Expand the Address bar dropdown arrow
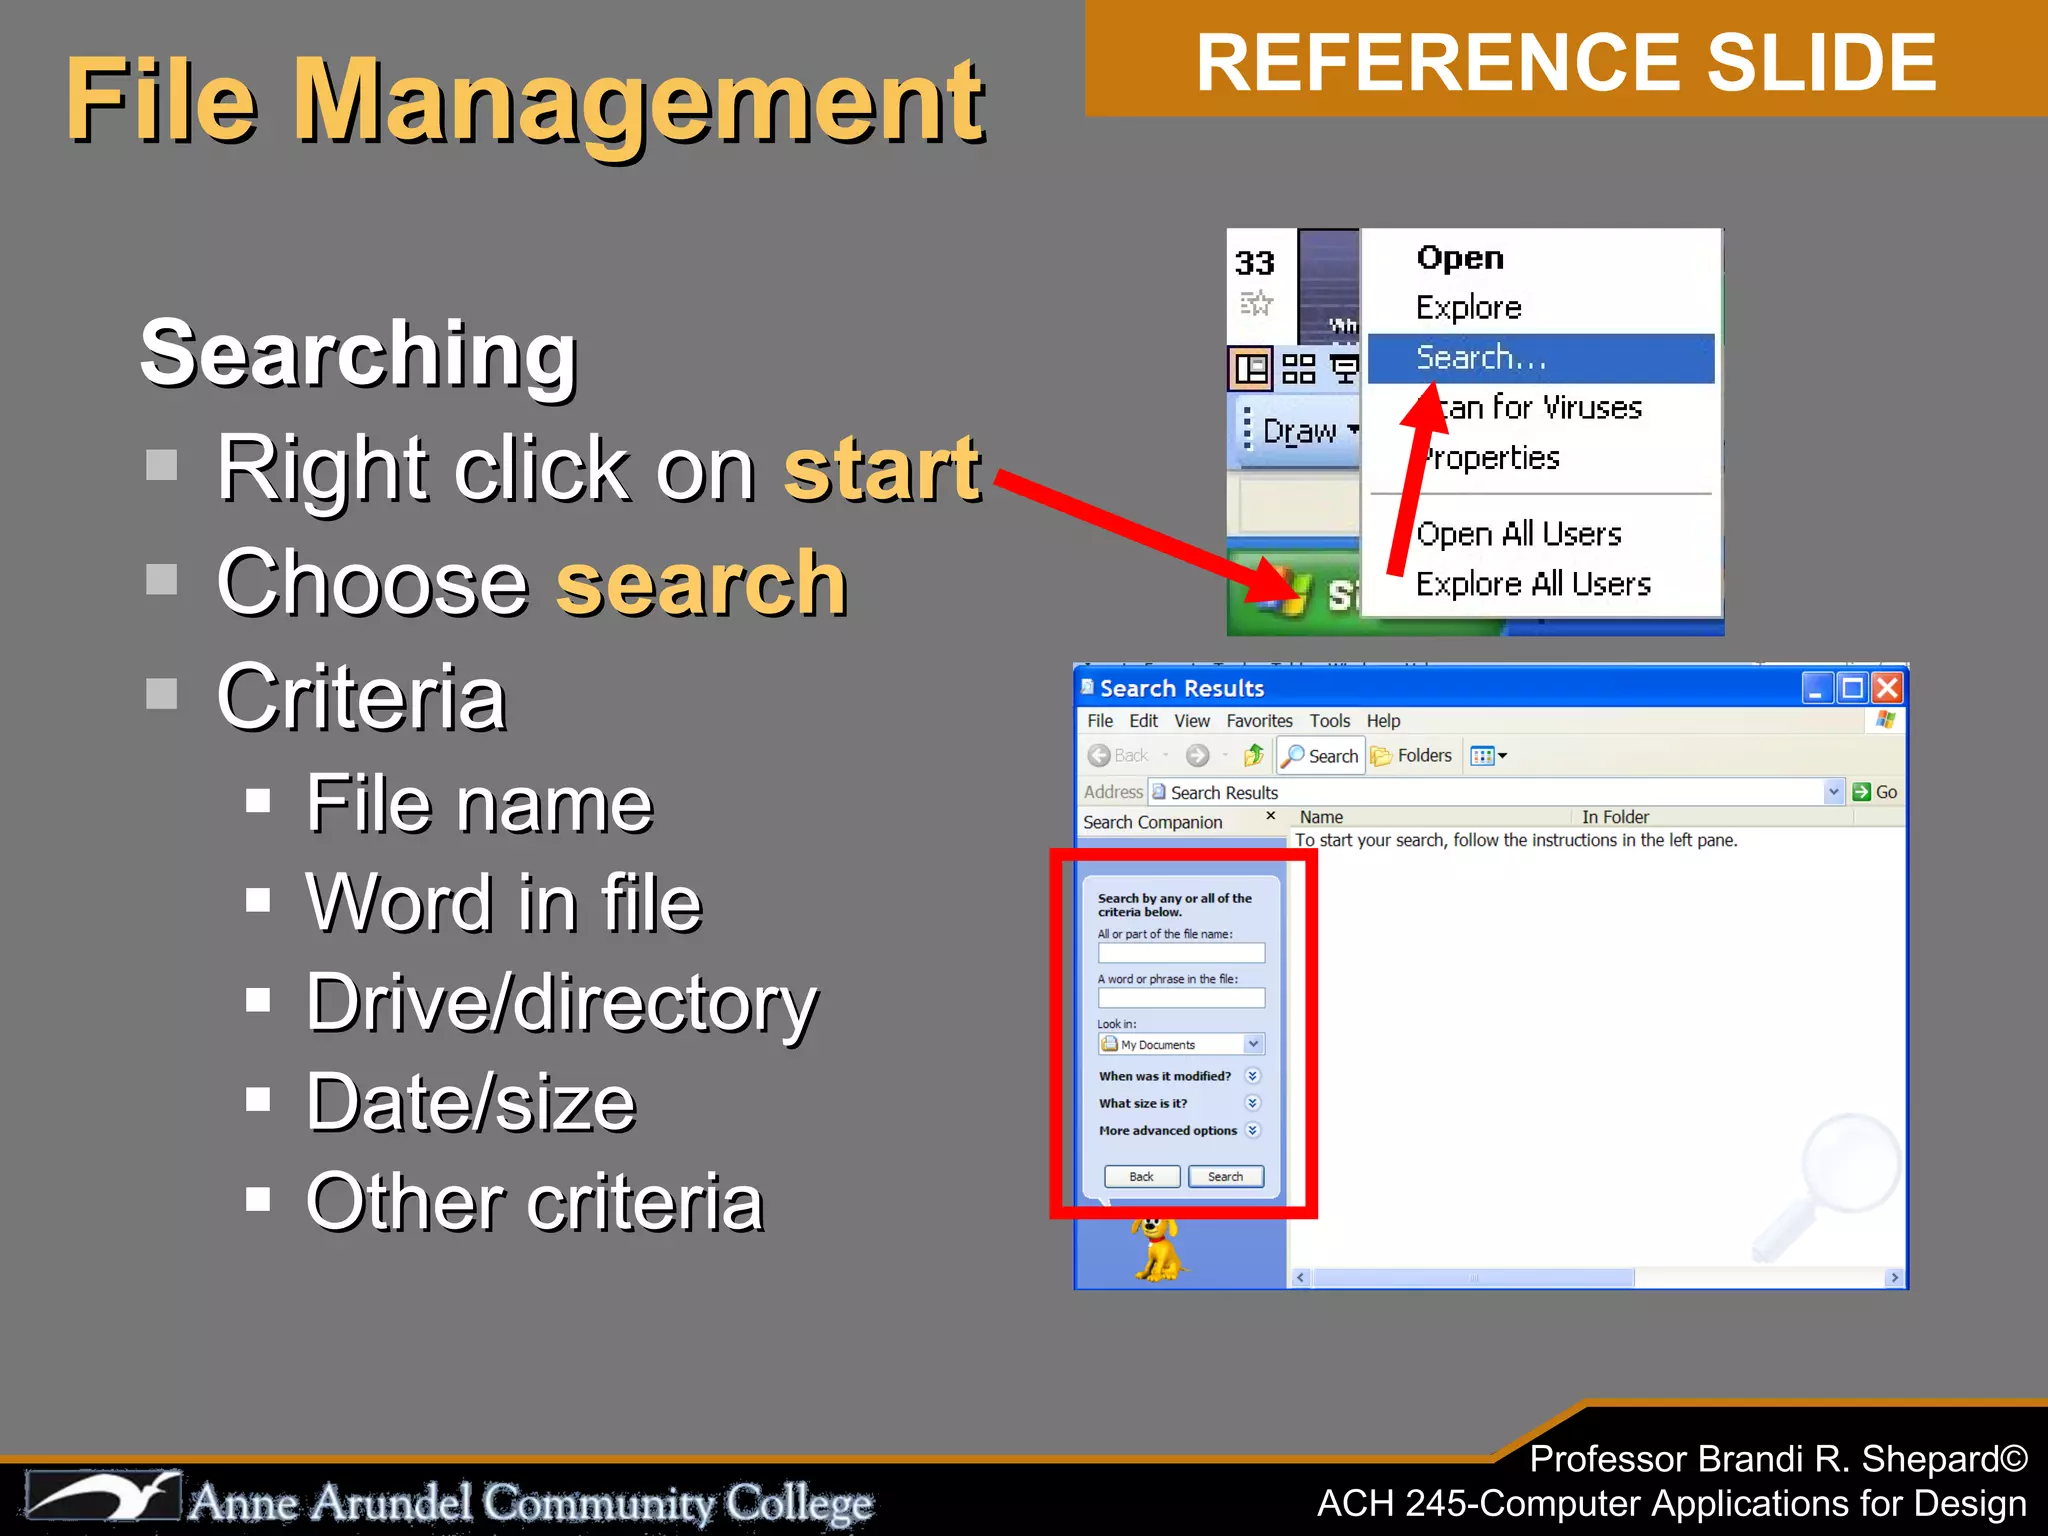Screen dimensions: 2048x1536 tap(1834, 792)
